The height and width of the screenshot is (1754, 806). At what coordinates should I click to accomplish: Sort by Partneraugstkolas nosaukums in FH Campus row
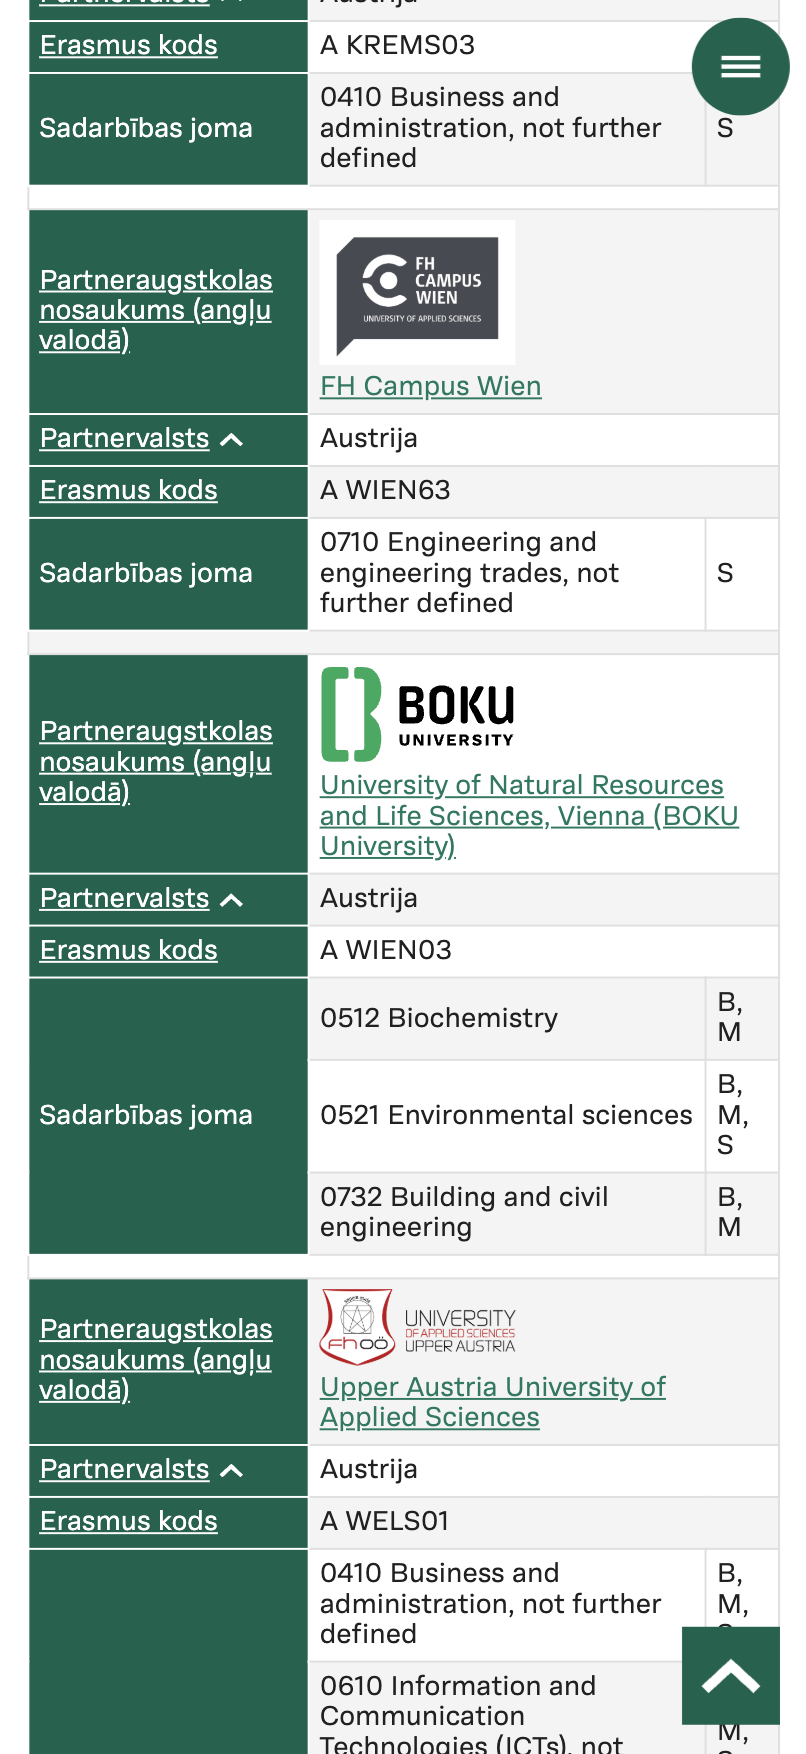point(156,310)
